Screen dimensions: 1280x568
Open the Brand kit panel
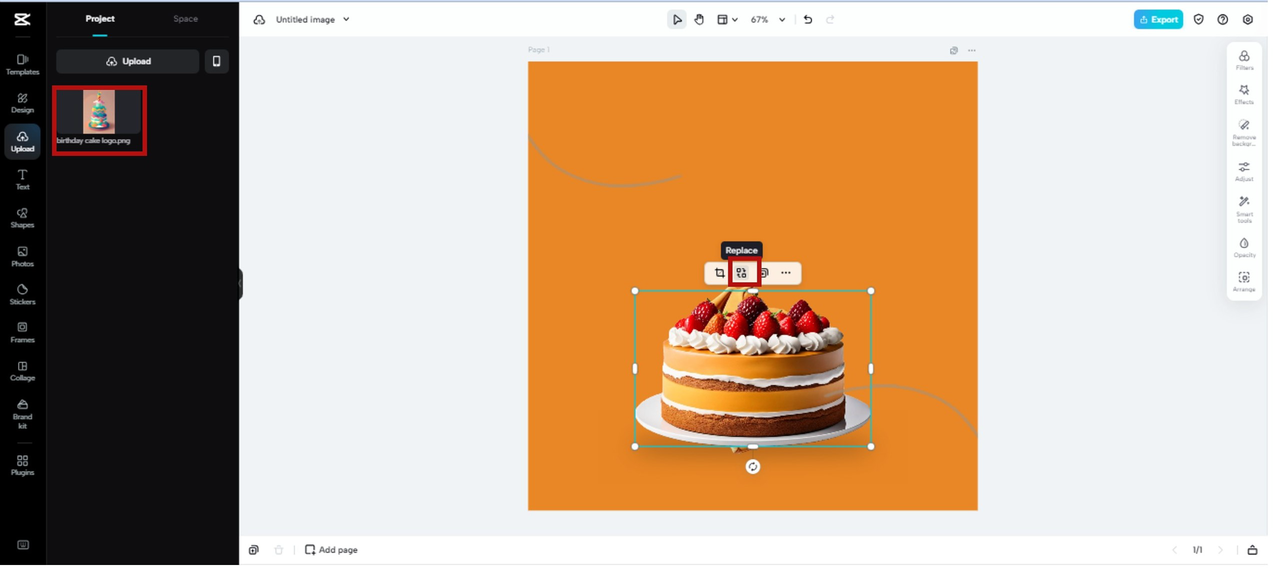pos(22,414)
